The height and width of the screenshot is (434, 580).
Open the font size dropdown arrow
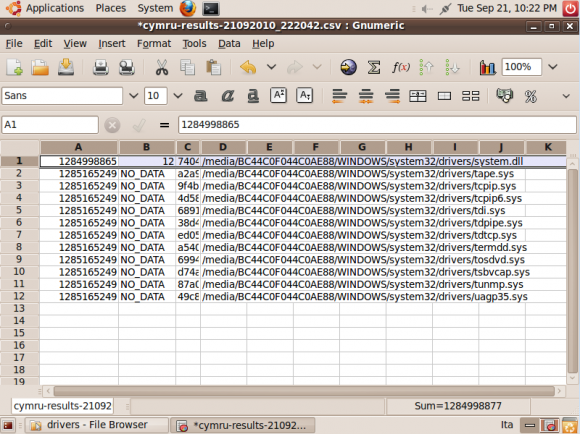click(x=178, y=96)
